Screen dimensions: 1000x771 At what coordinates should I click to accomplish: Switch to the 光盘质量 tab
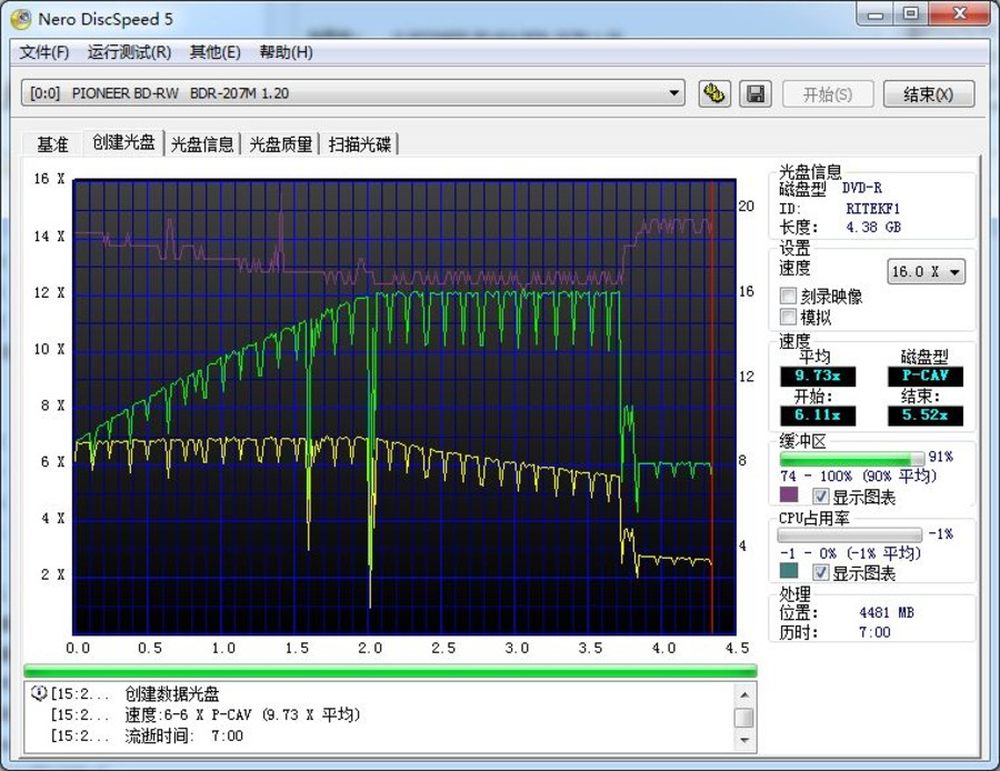pyautogui.click(x=281, y=144)
